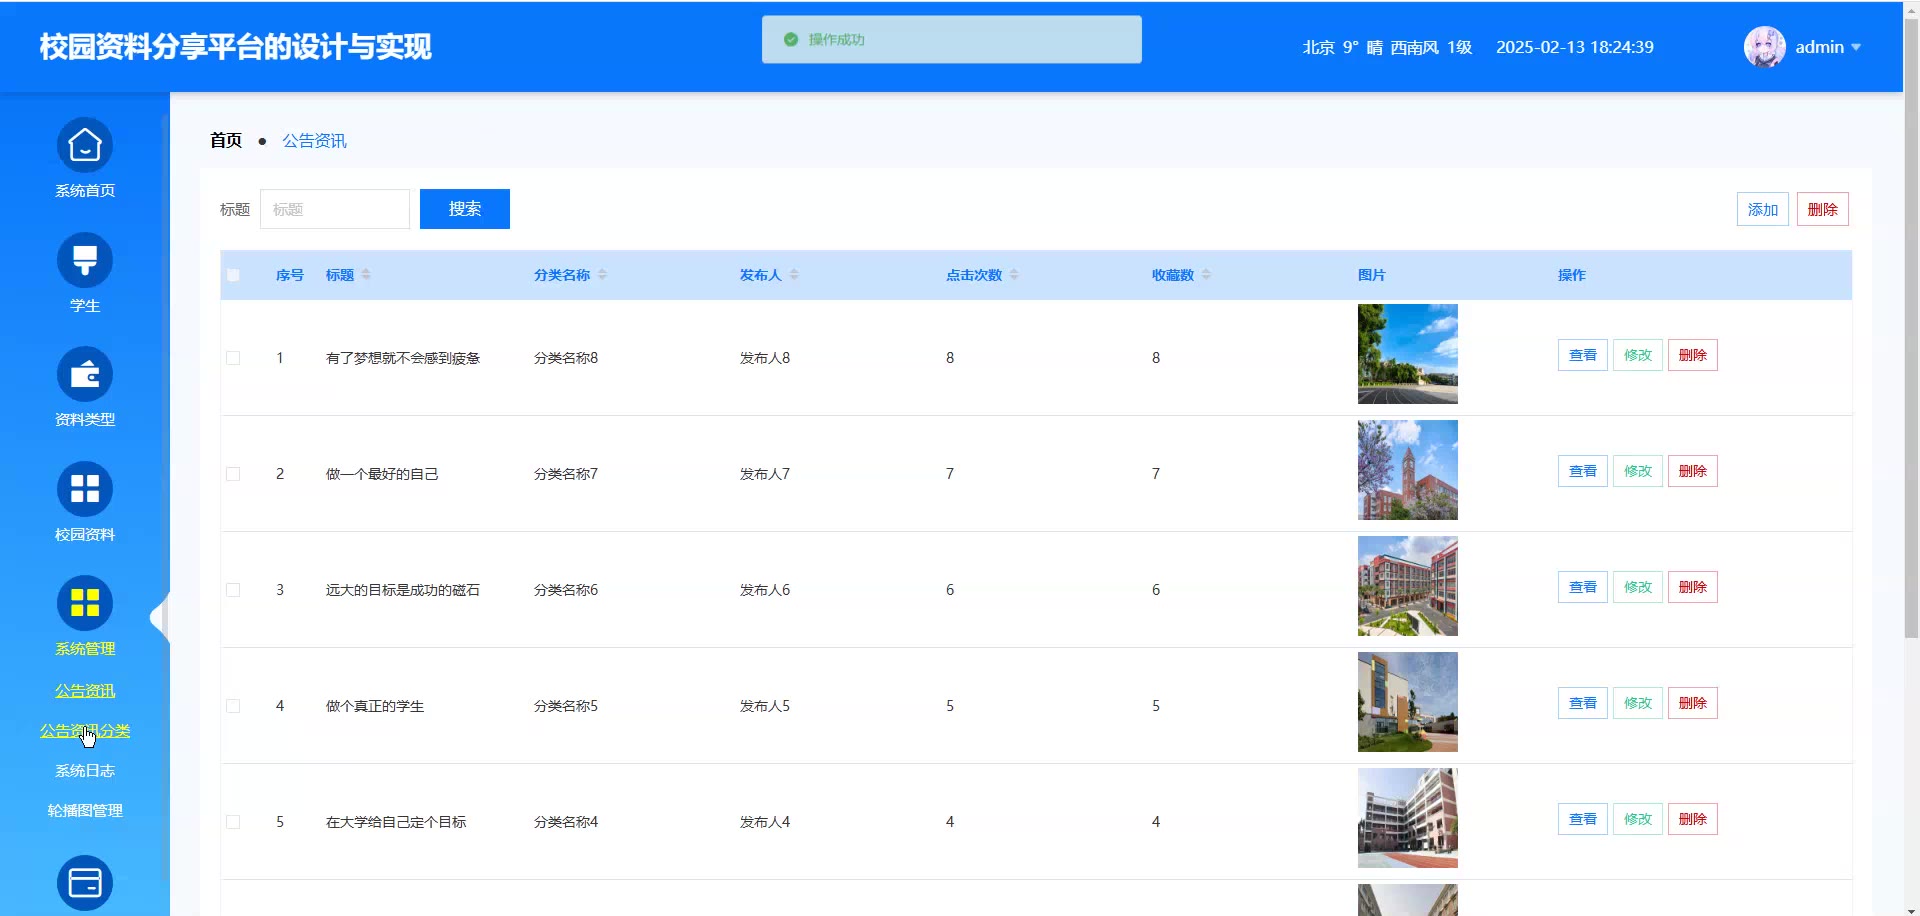Screen dimensions: 1920x916
Task: Tick the checkbox for row 3
Action: pyautogui.click(x=233, y=590)
